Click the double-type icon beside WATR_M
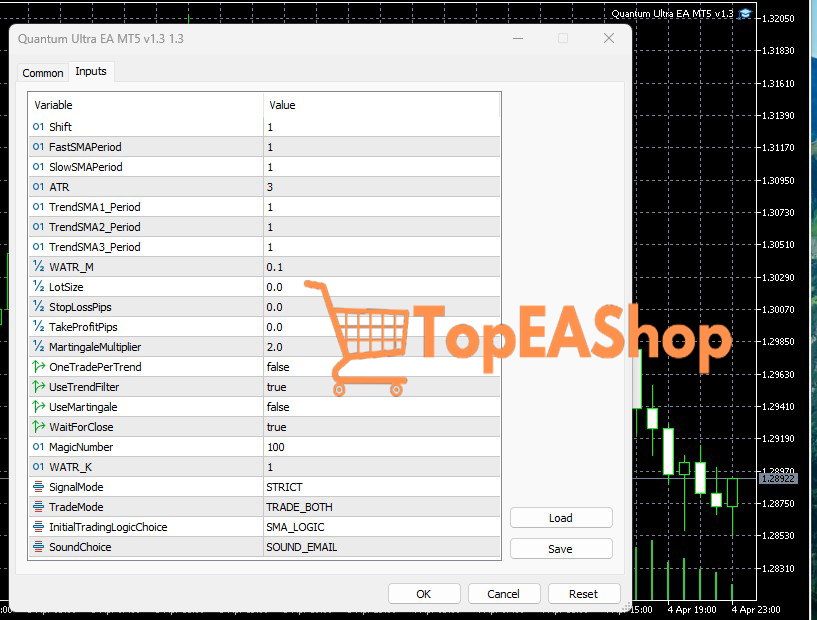 pos(39,267)
